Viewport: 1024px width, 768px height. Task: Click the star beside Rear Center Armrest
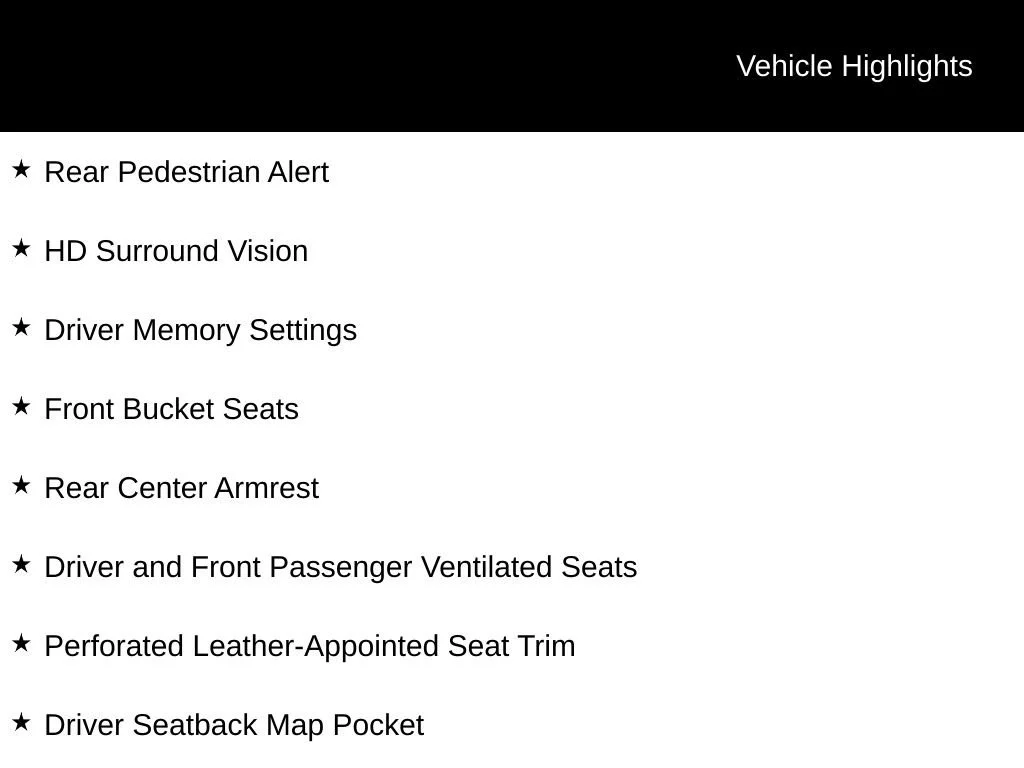21,485
